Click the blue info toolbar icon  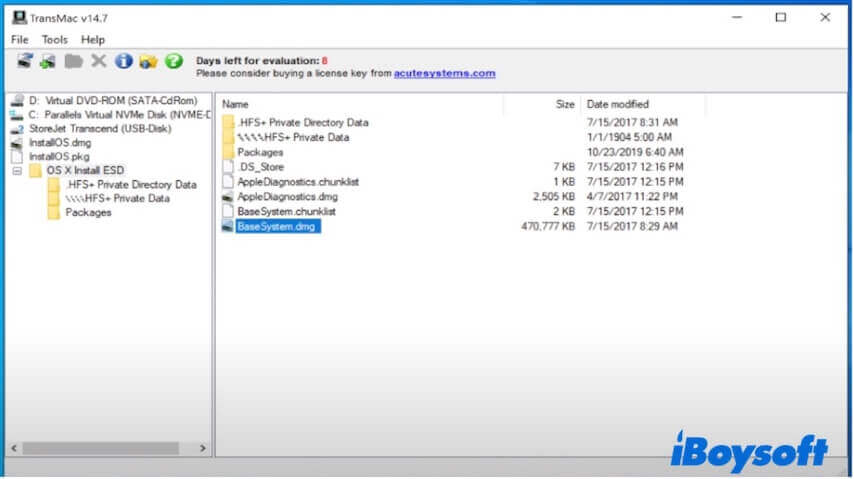click(123, 62)
